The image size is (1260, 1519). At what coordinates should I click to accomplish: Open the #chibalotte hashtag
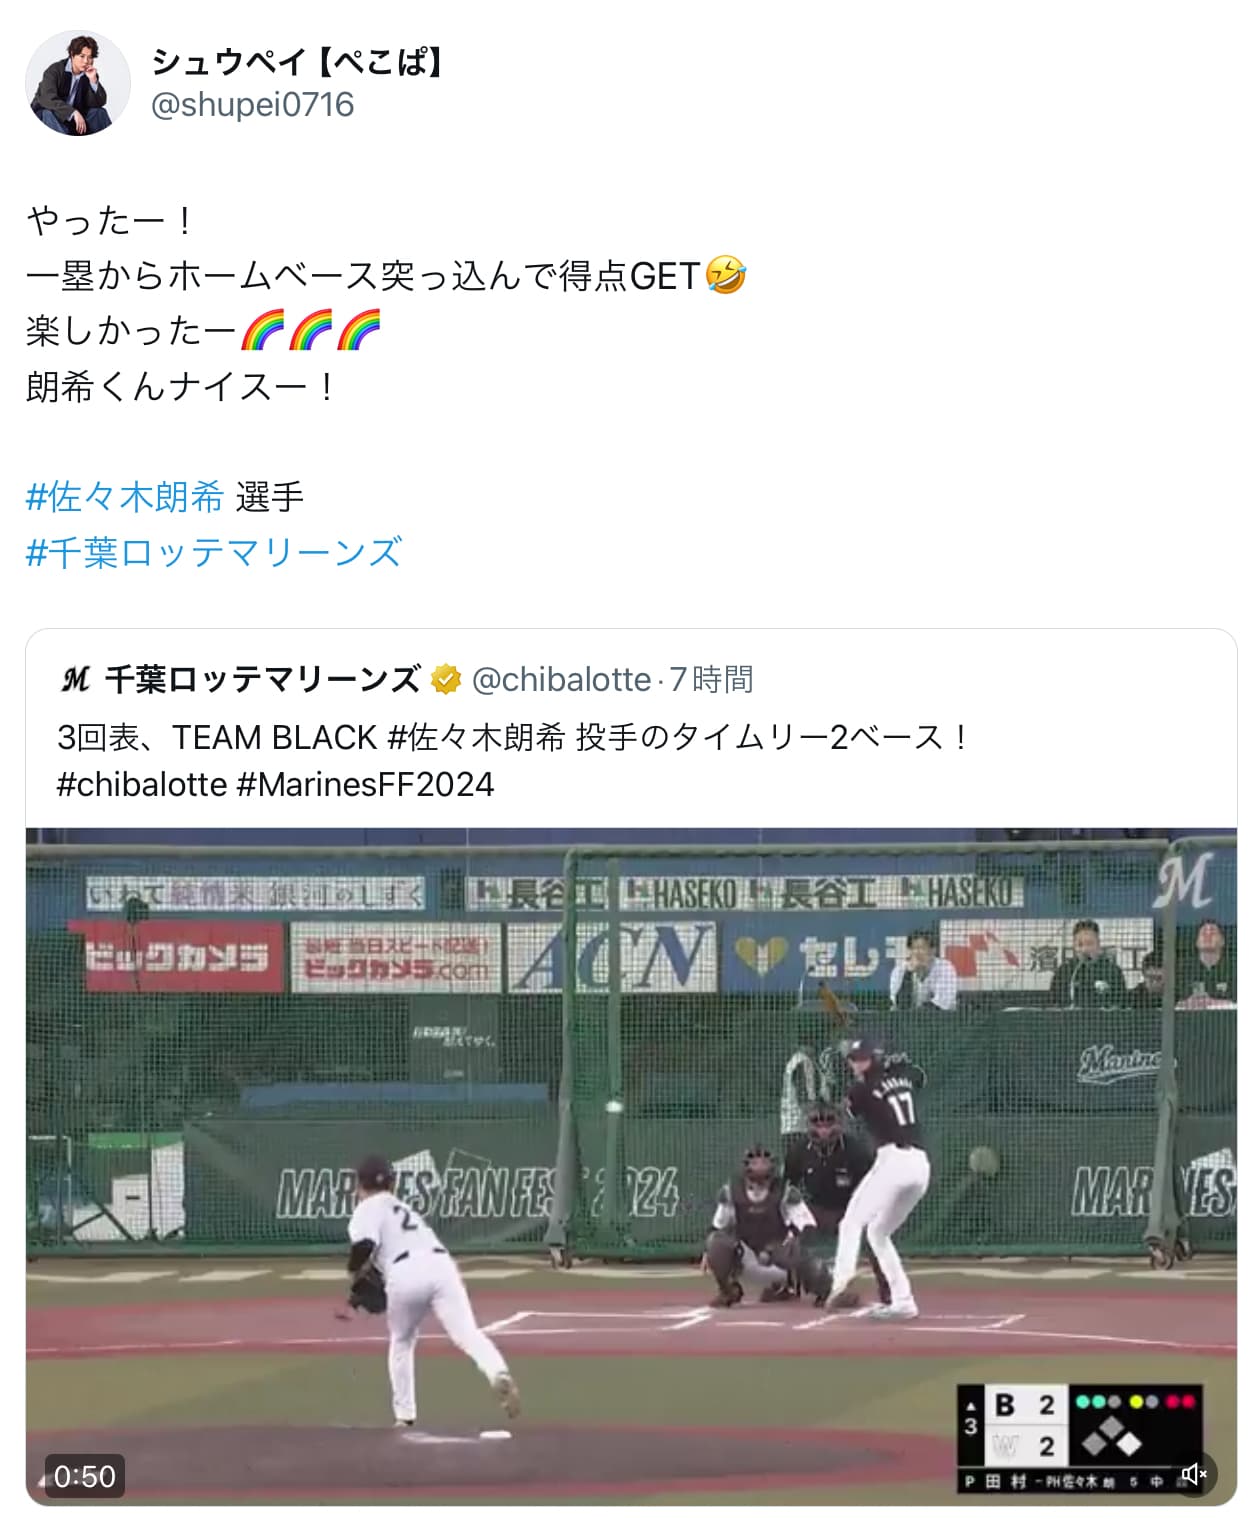(x=142, y=785)
